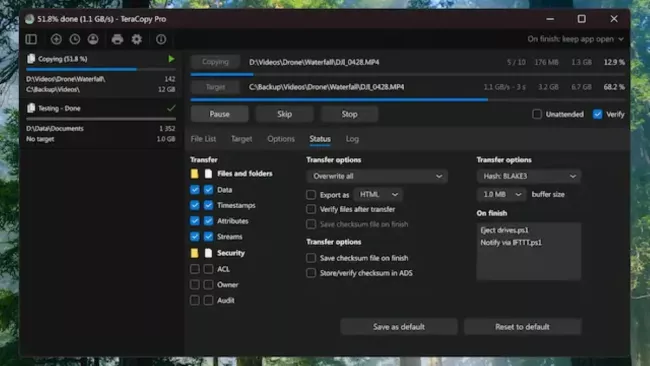Toggle the sidebar panel icon

31,39
